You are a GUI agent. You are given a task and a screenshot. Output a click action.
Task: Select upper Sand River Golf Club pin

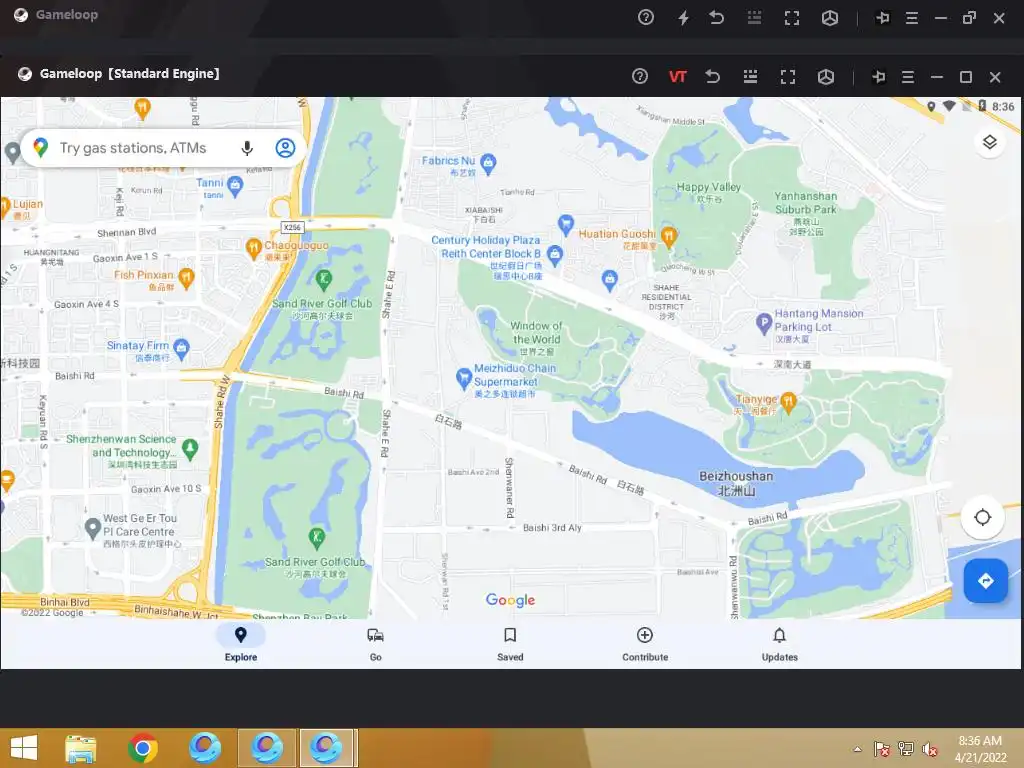(x=323, y=280)
